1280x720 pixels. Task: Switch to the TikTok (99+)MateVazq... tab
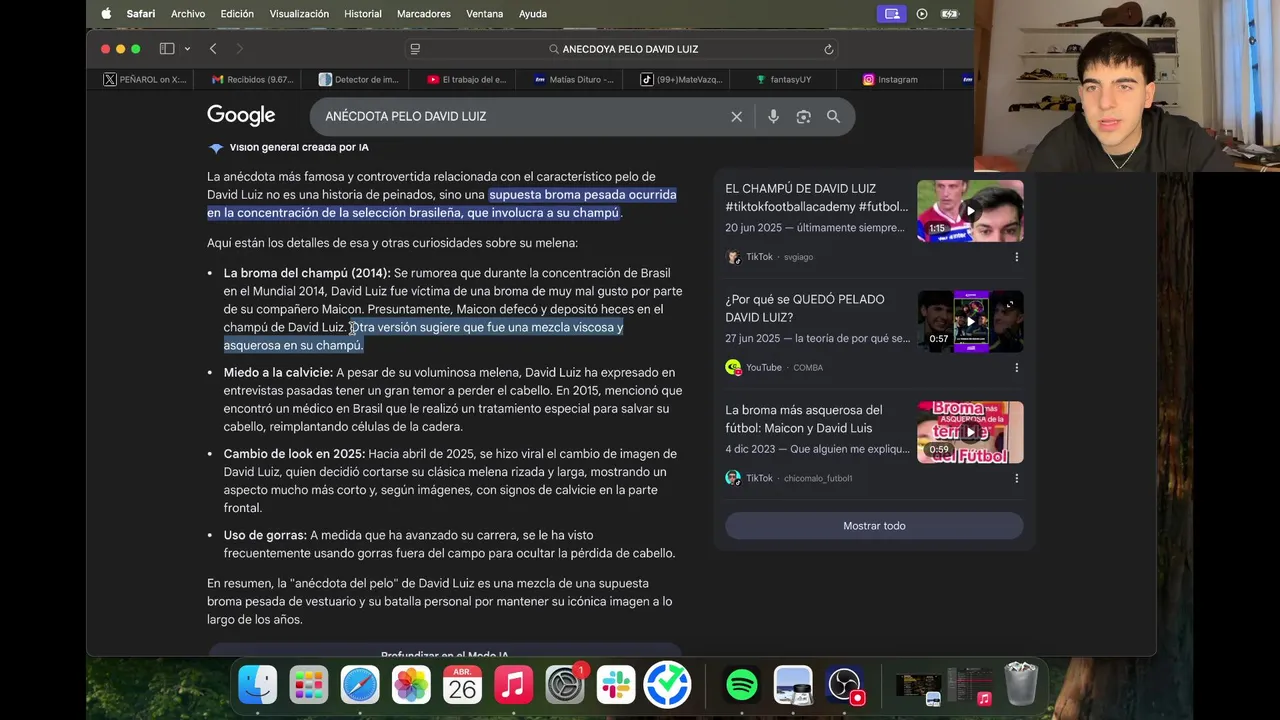681,79
